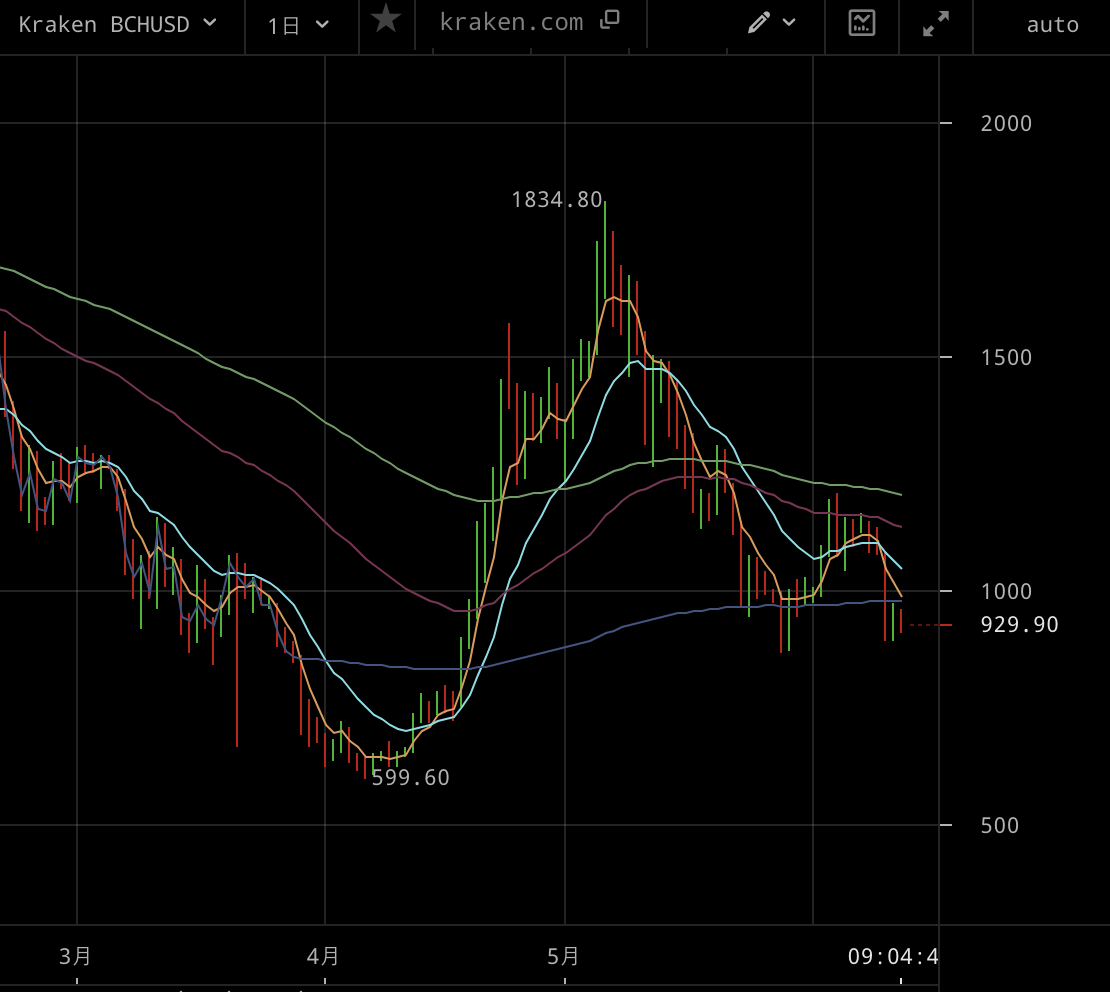Toggle fullscreen with the expand arrows icon
The height and width of the screenshot is (992, 1110).
[936, 24]
